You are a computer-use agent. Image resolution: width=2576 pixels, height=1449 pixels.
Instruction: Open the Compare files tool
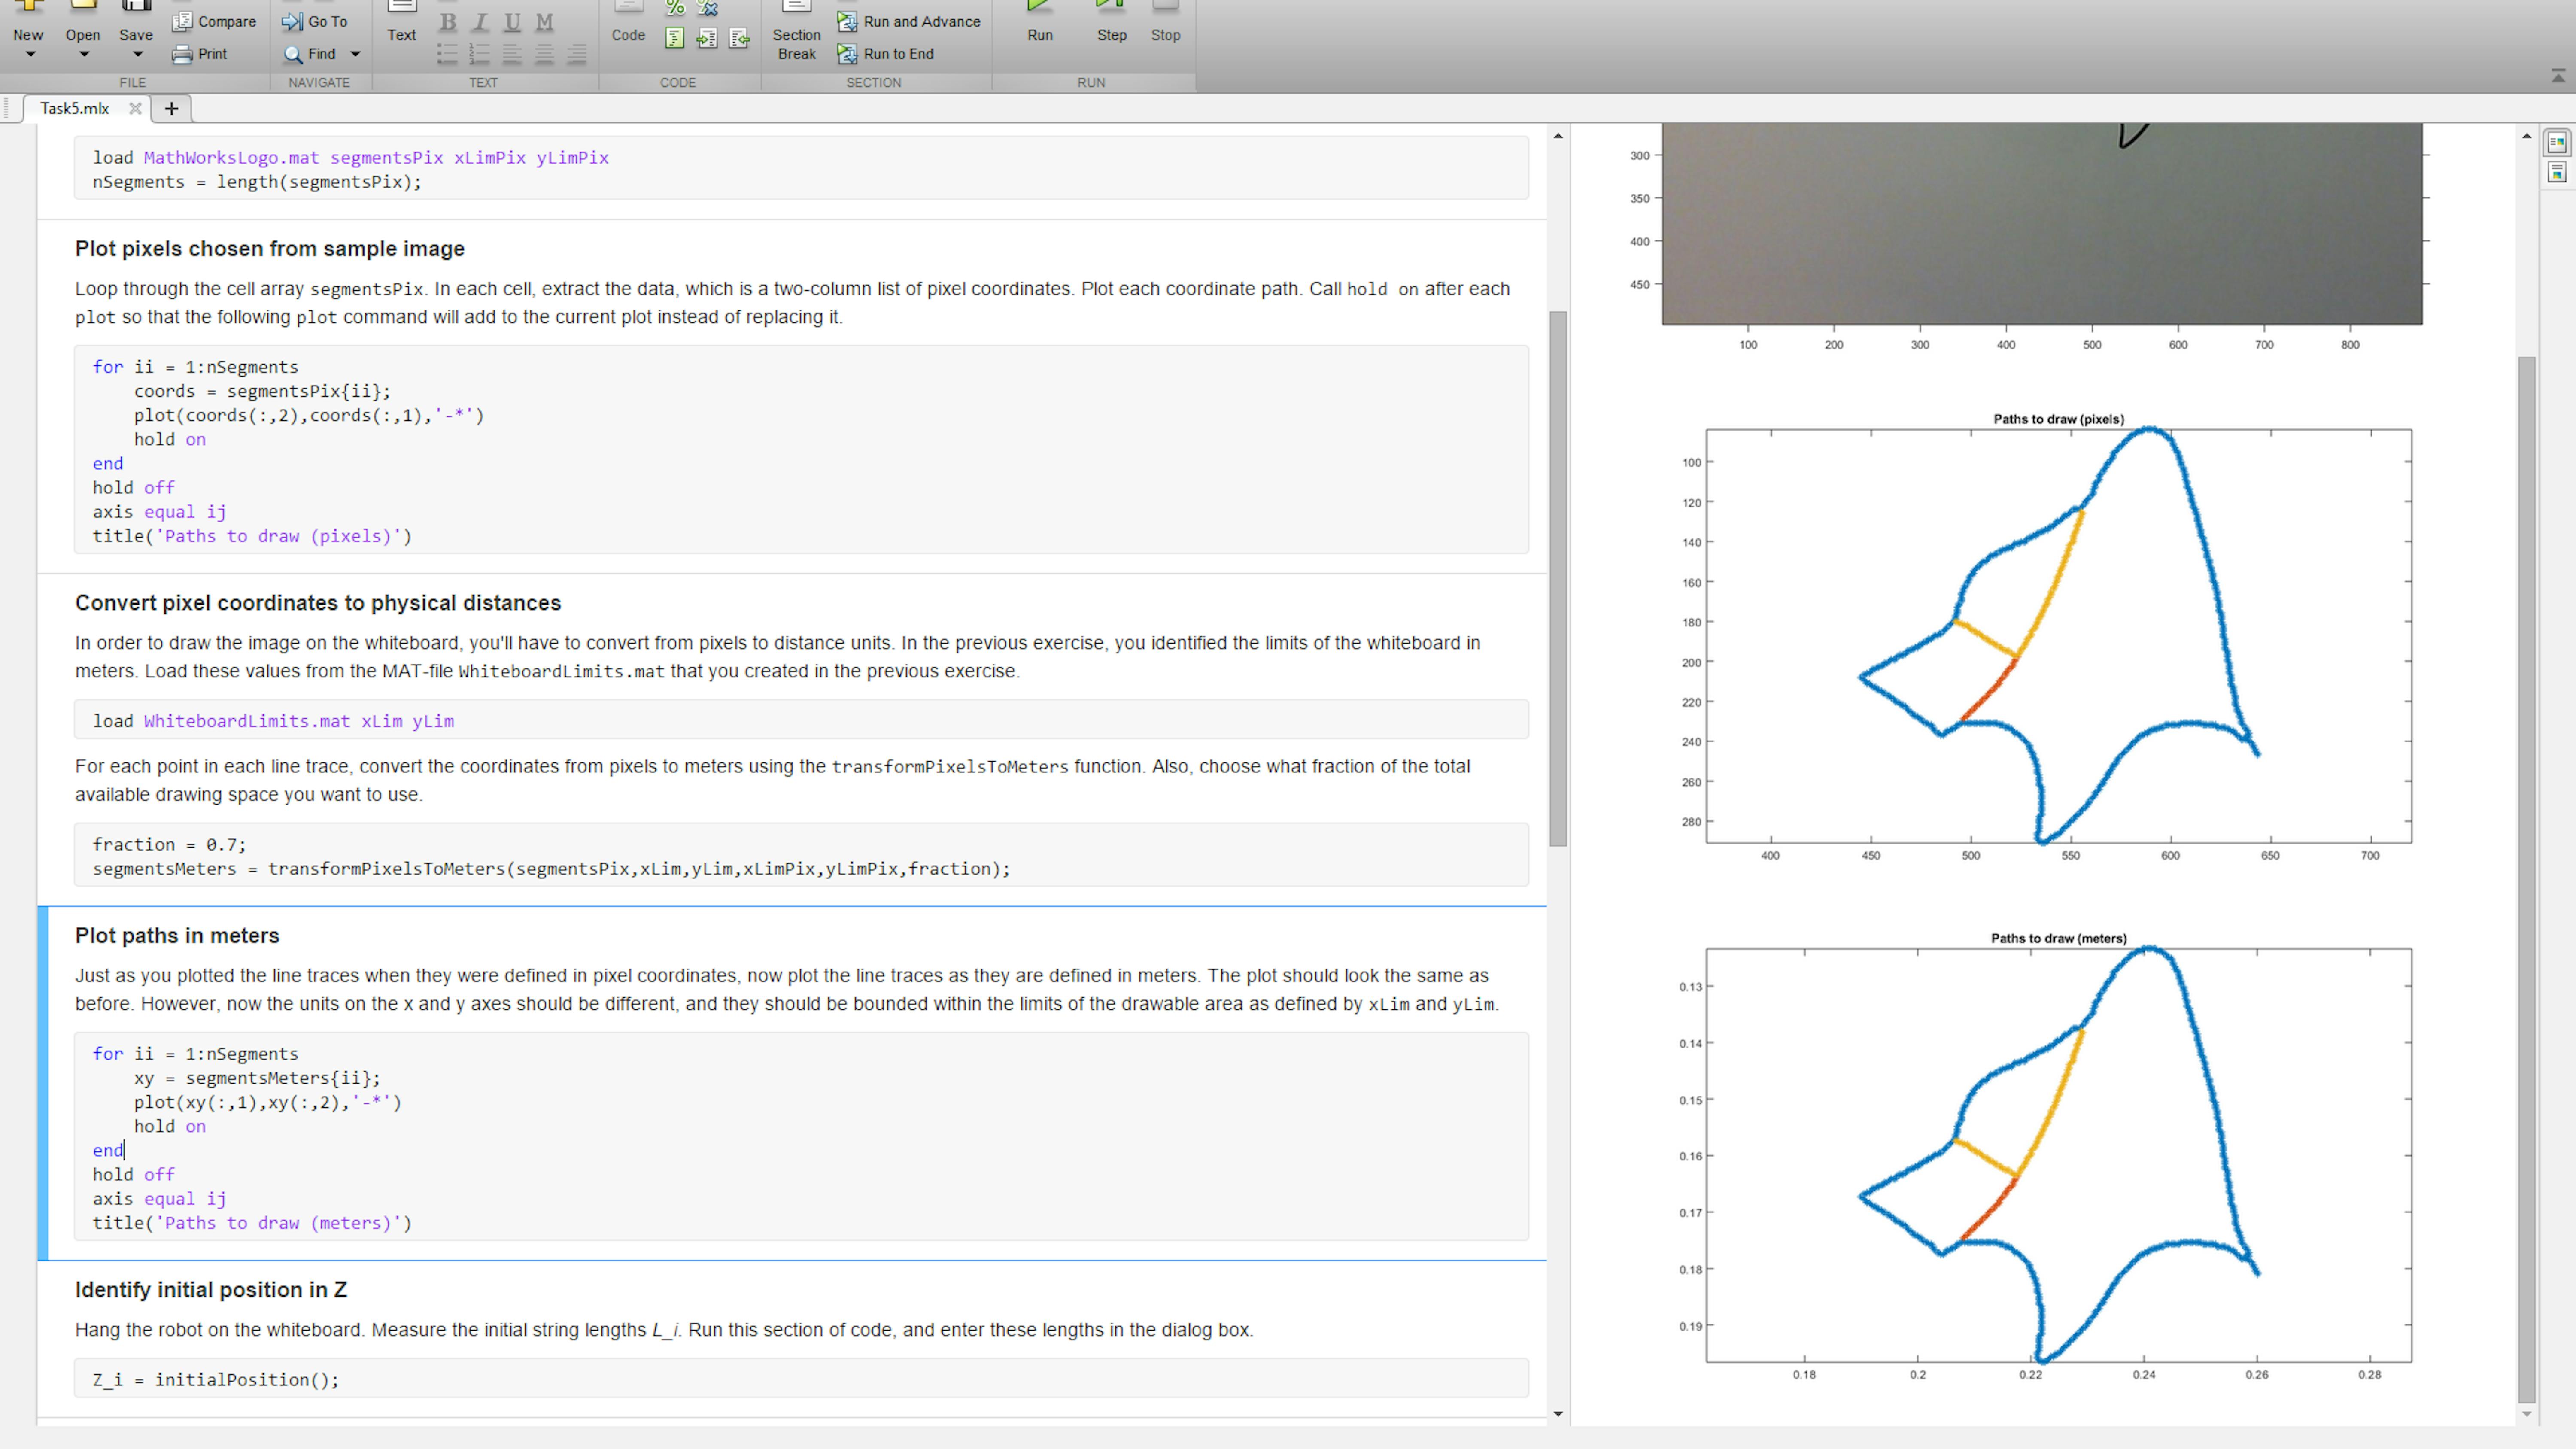click(214, 21)
